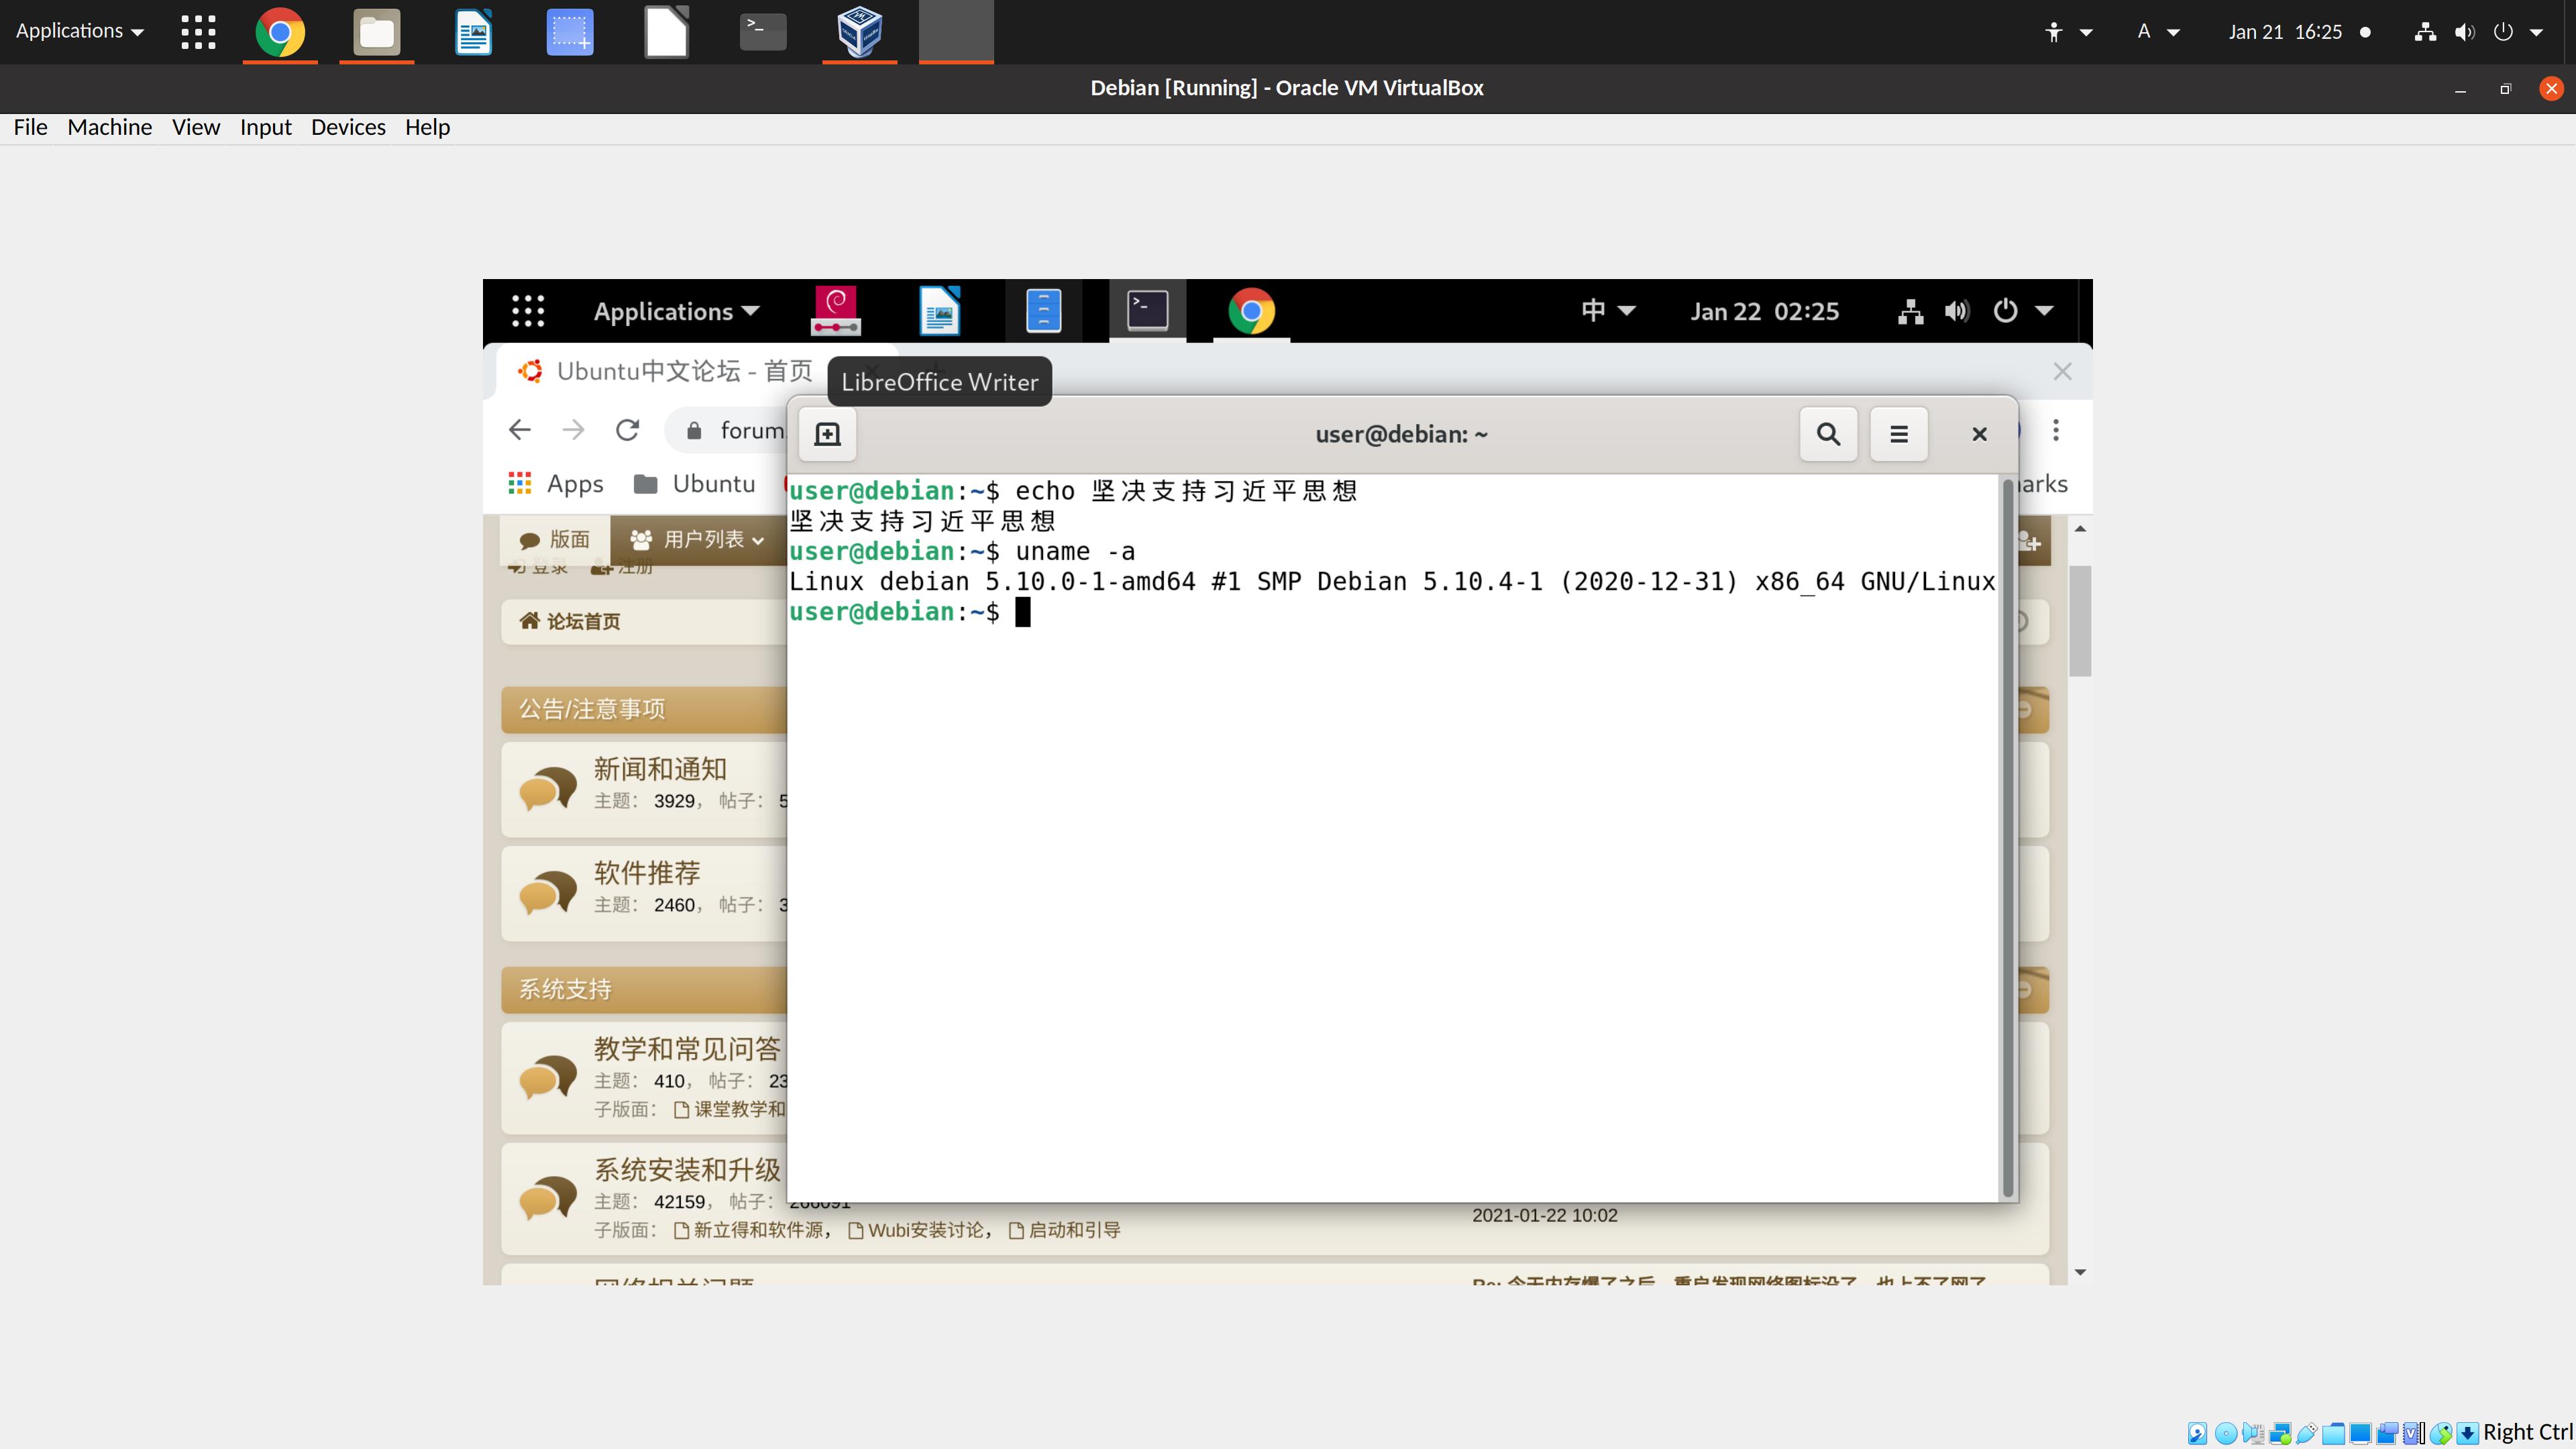Open 新闻和通知 forum section
Image resolution: width=2576 pixels, height=1449 pixels.
tap(660, 769)
